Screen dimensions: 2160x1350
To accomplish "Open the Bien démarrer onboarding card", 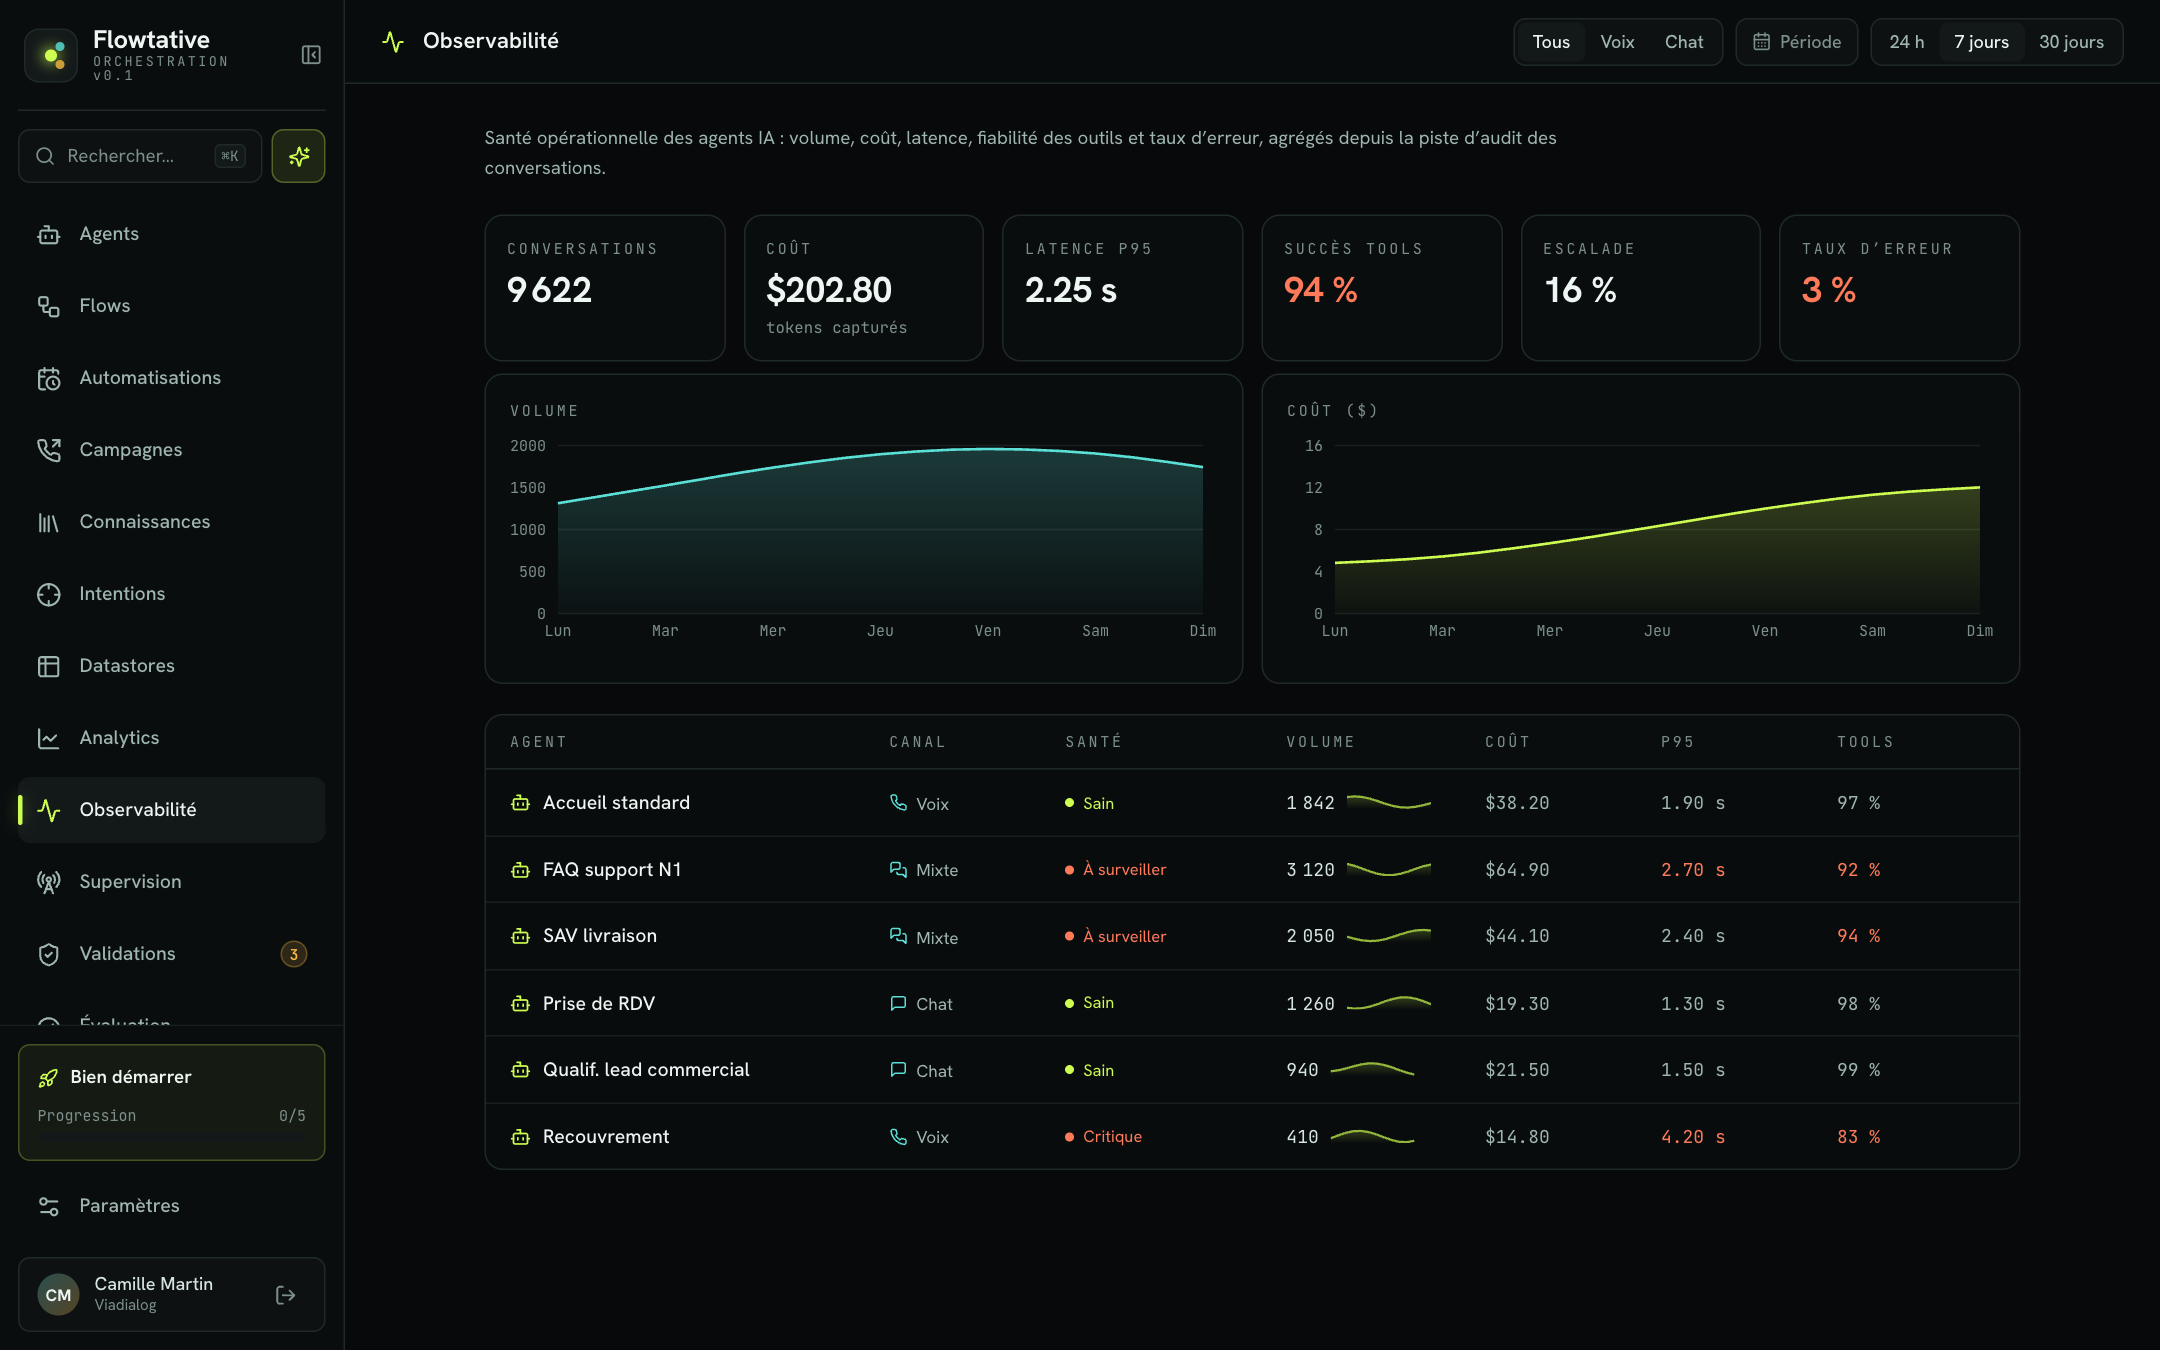I will (172, 1102).
